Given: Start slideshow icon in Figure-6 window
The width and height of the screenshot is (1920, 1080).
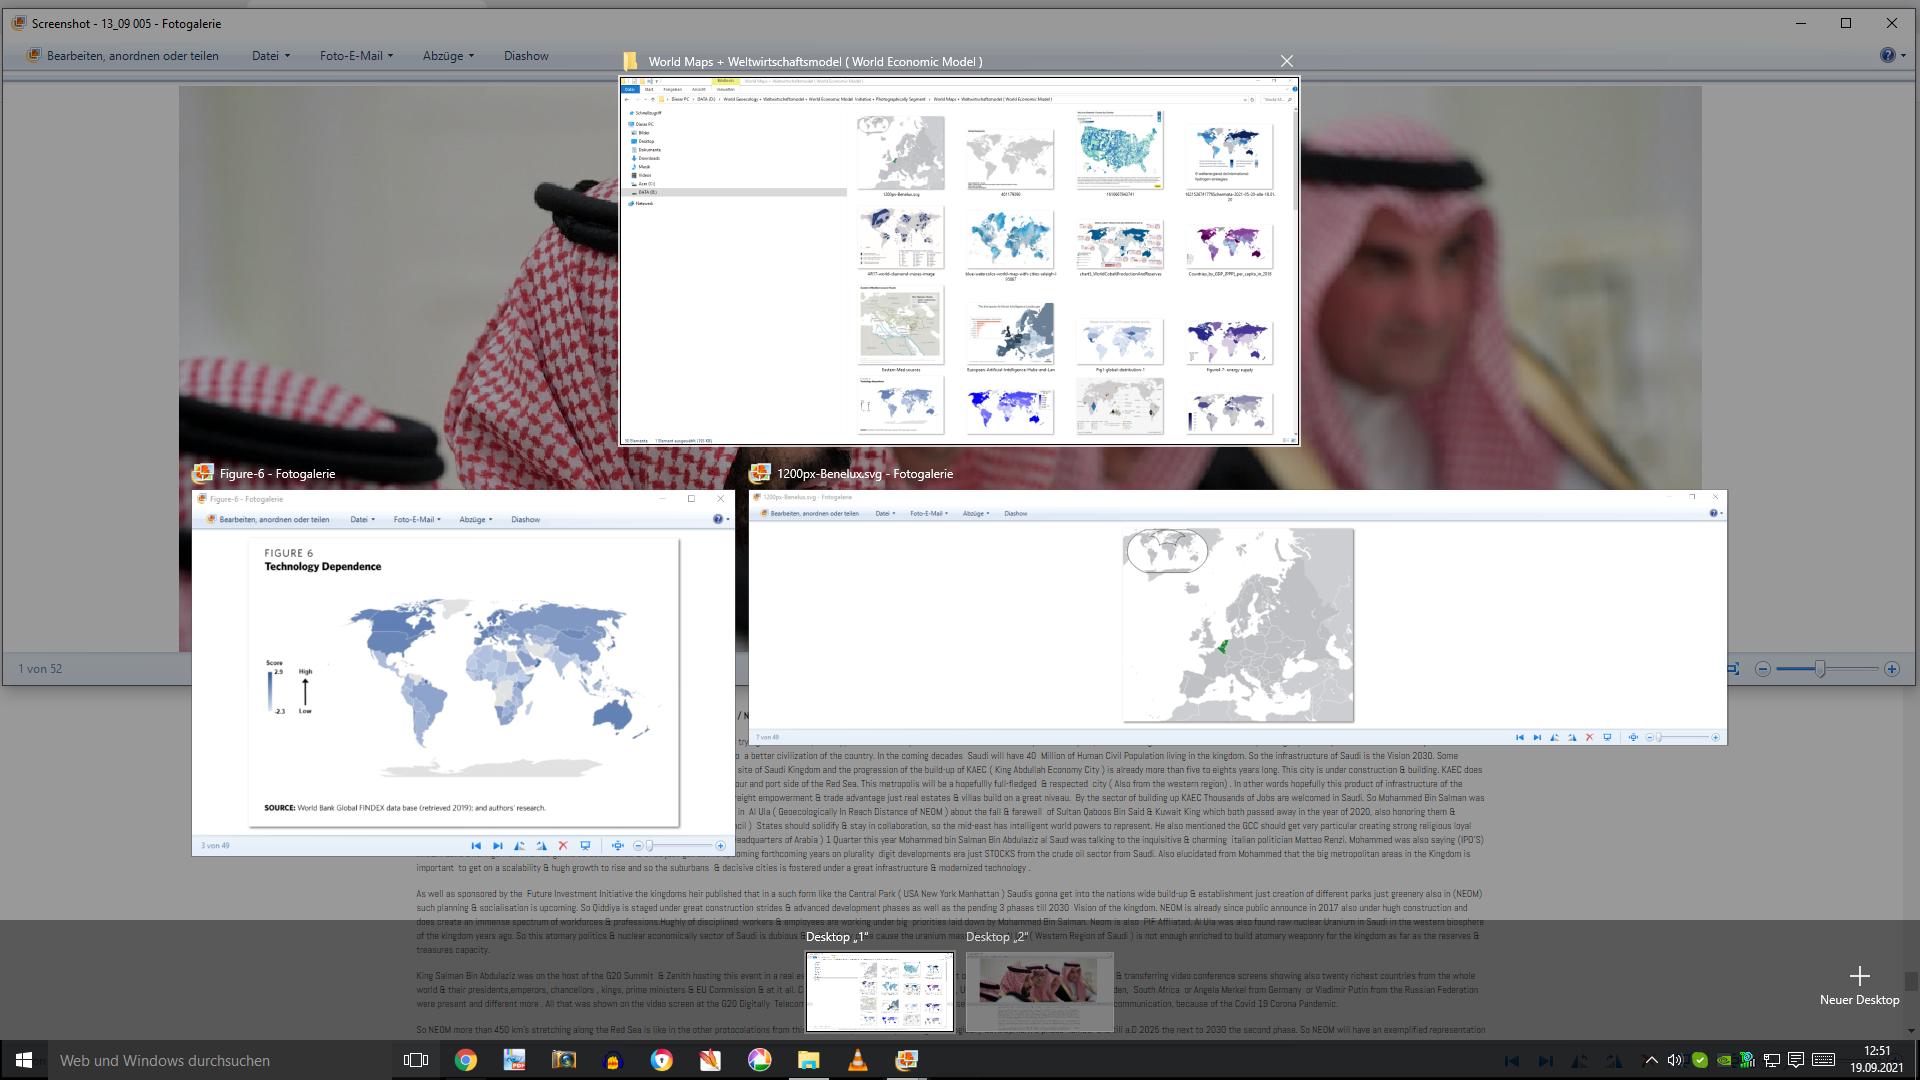Looking at the screenshot, I should [x=586, y=846].
